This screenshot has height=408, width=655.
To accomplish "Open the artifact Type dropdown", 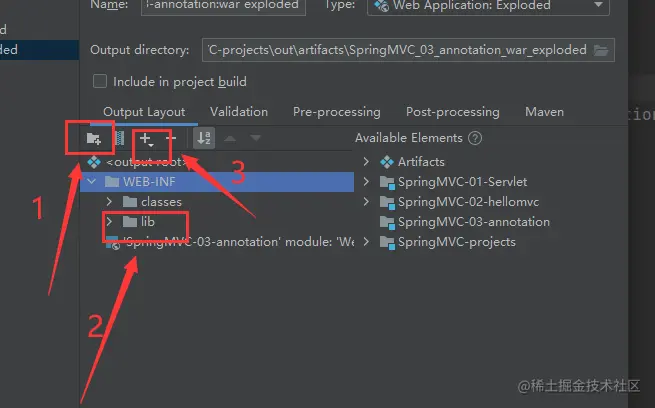I will (x=488, y=5).
